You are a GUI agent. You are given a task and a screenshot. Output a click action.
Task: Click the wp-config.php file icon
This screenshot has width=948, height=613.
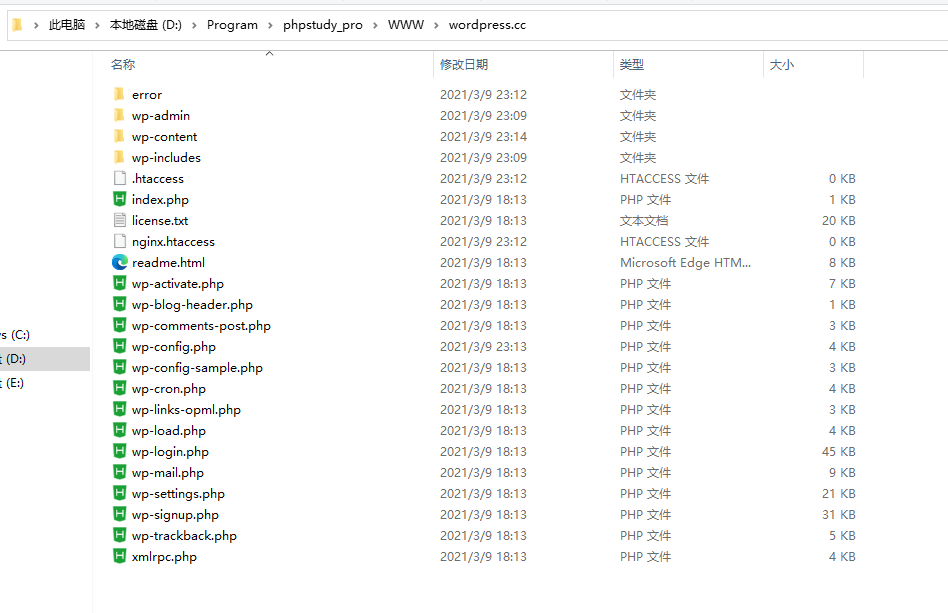[120, 346]
